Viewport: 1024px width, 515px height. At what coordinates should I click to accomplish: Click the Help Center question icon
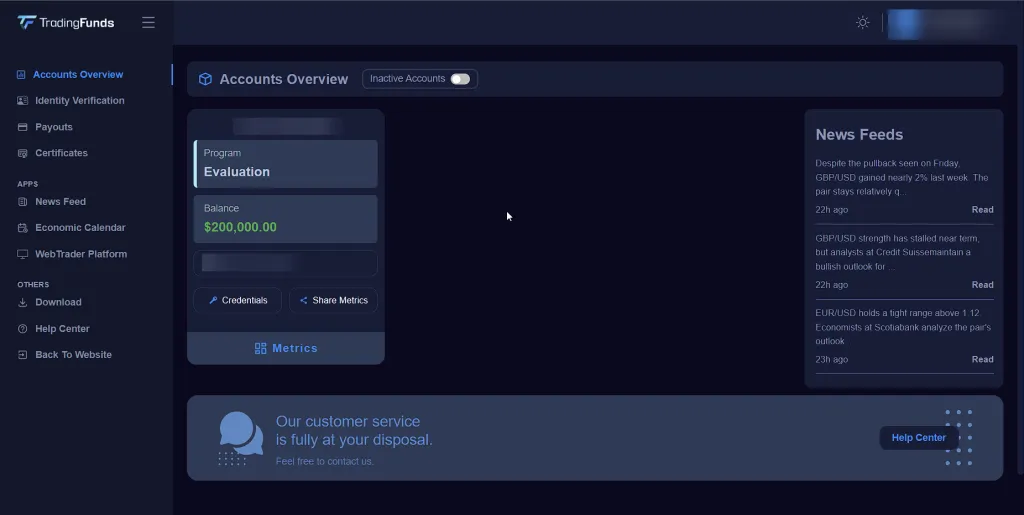pos(23,329)
